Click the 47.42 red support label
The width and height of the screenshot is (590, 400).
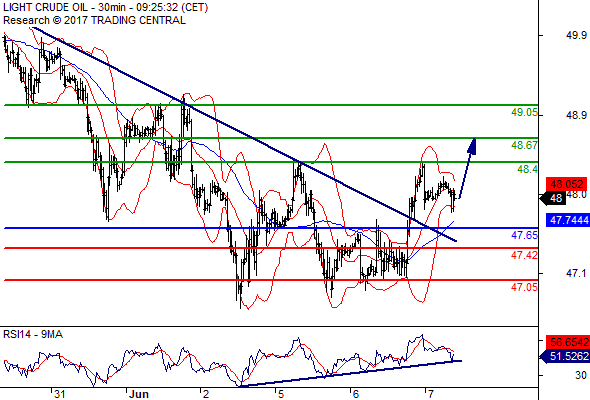click(524, 255)
